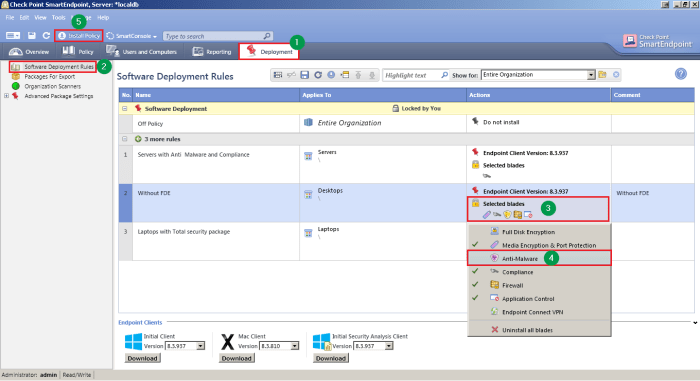700x381 pixels.
Task: Click the create rule icon in rules toolbar
Action: 278,75
